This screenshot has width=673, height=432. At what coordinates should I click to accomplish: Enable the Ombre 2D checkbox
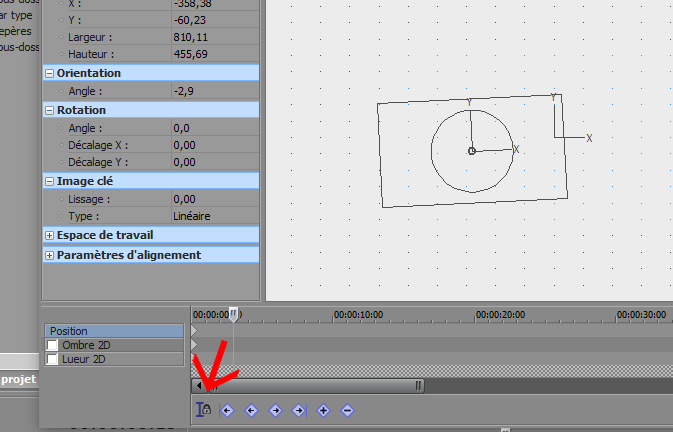tap(53, 345)
